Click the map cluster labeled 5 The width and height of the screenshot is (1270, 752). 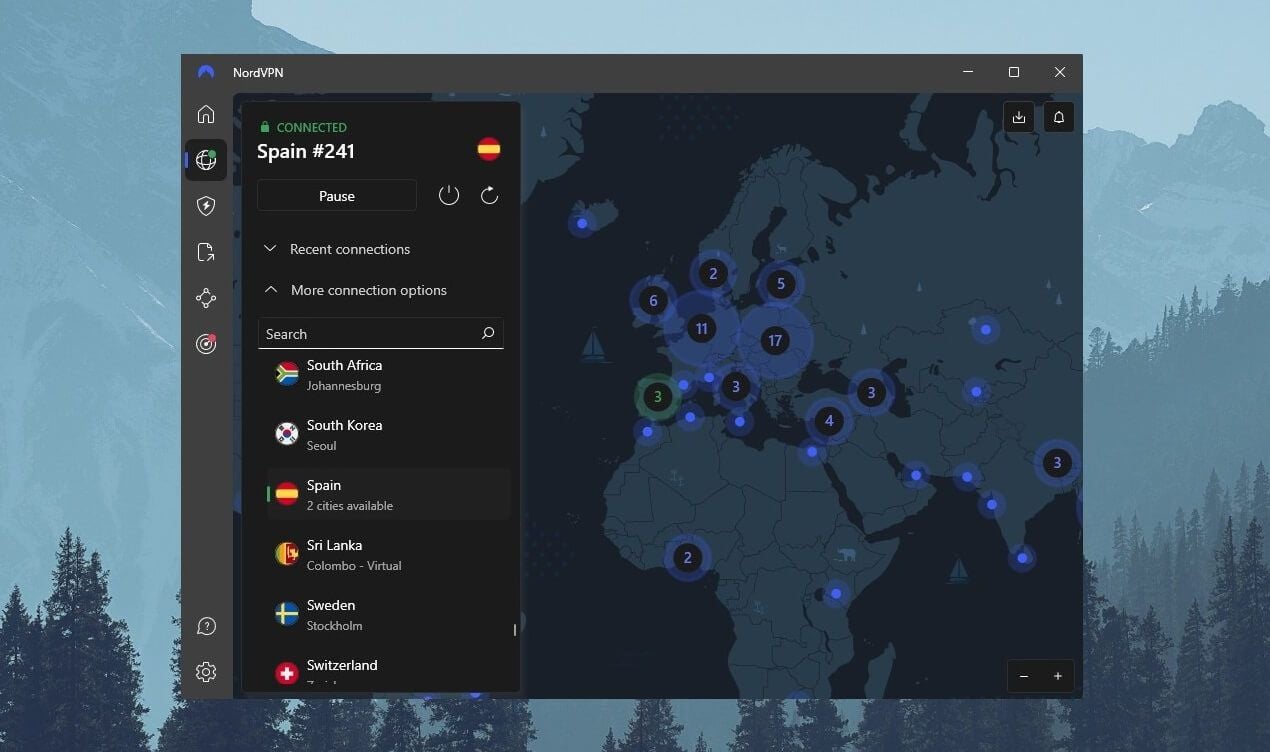(781, 284)
